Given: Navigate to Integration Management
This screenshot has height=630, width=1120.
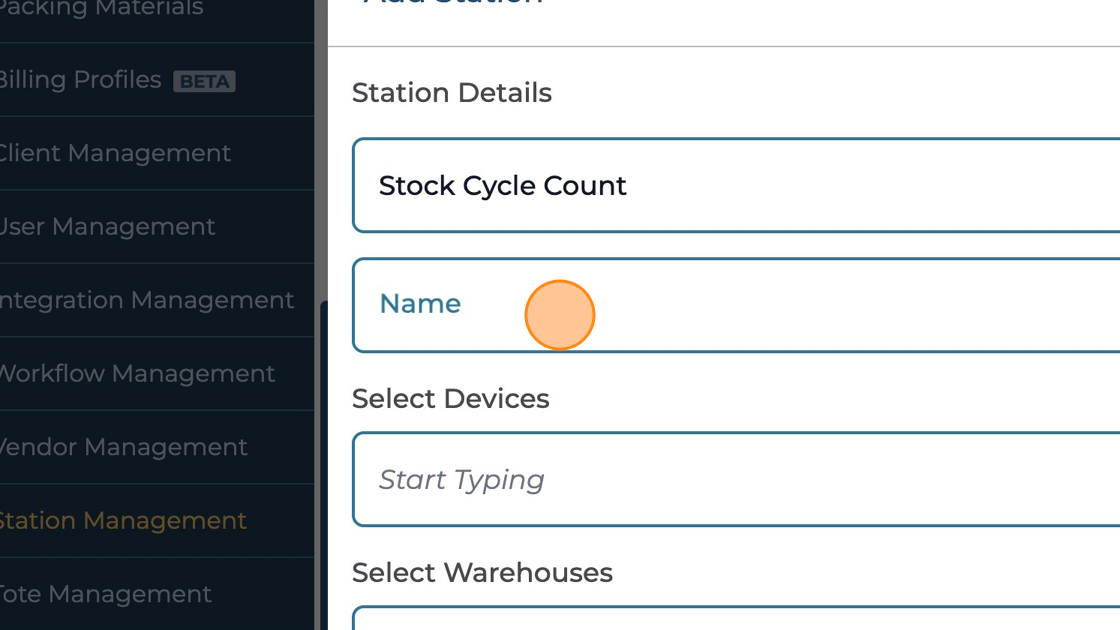Looking at the screenshot, I should pos(146,300).
